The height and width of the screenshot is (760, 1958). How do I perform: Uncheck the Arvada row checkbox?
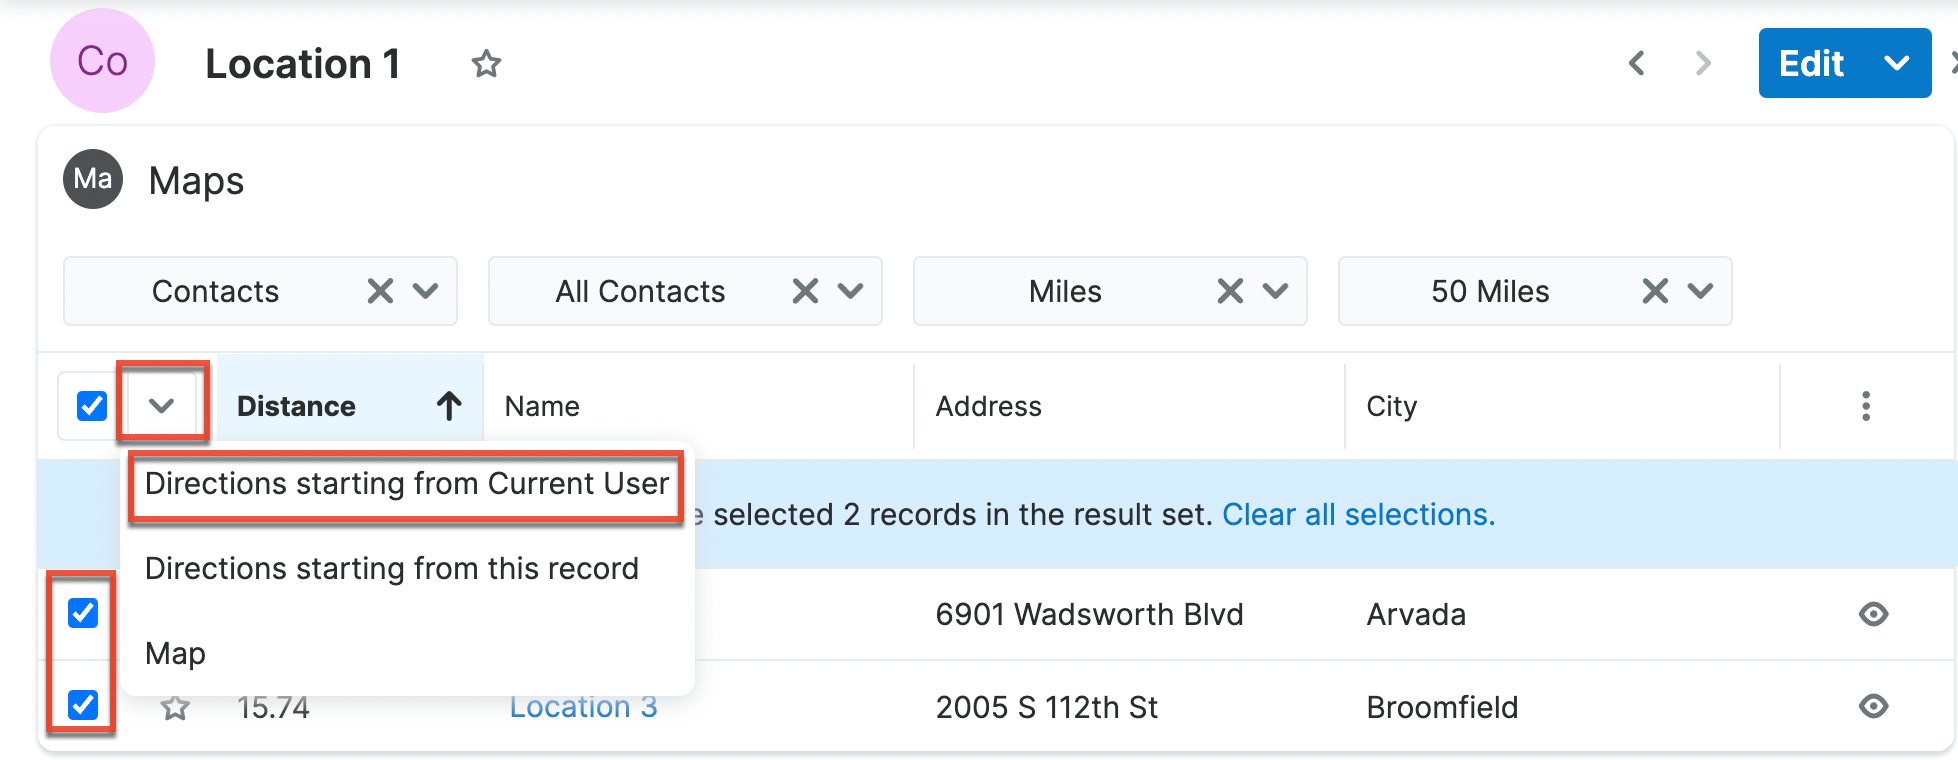point(83,612)
